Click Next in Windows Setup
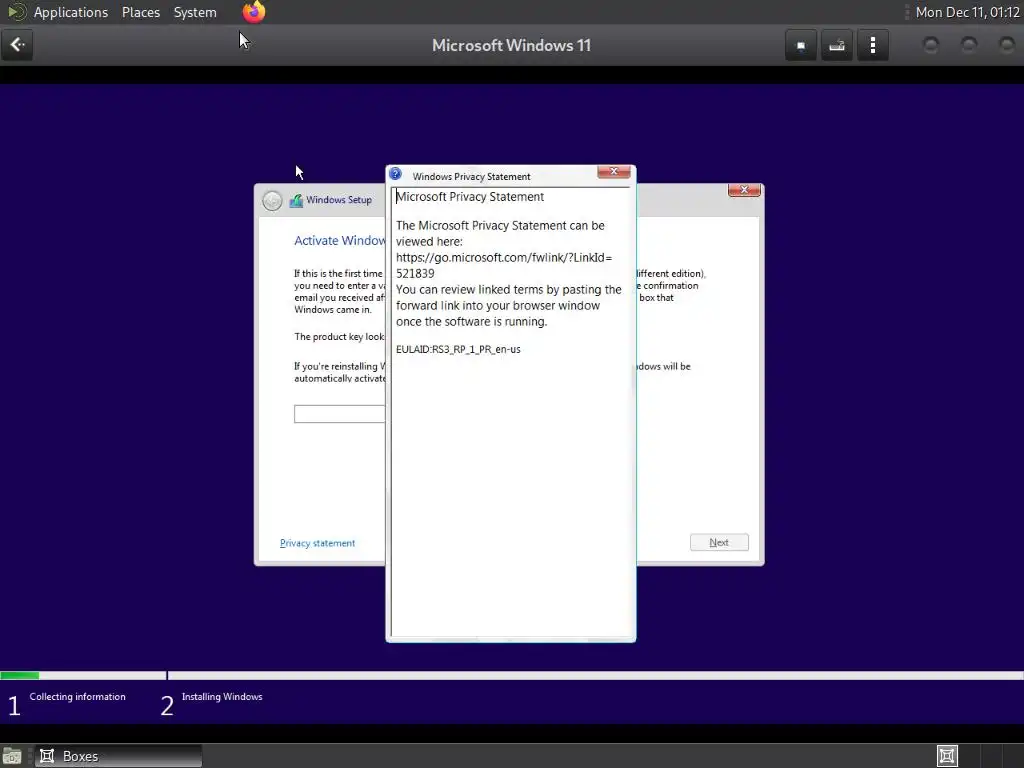Screen dimensions: 1024x768 pos(719,543)
